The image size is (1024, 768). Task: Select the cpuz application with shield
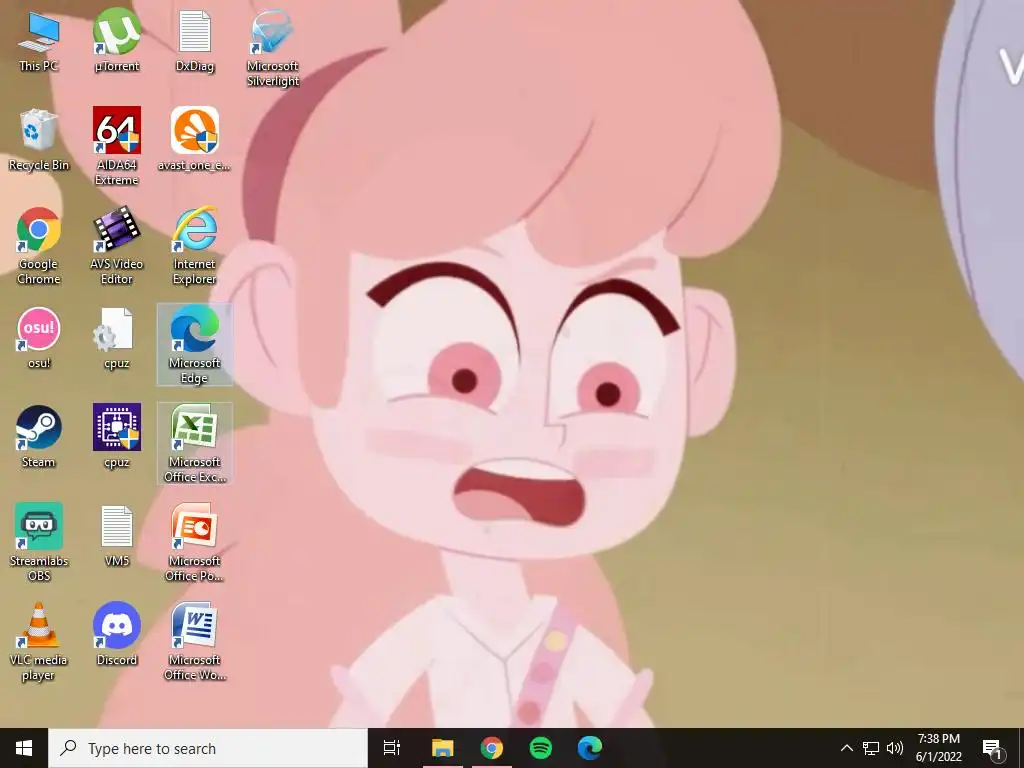pos(117,438)
